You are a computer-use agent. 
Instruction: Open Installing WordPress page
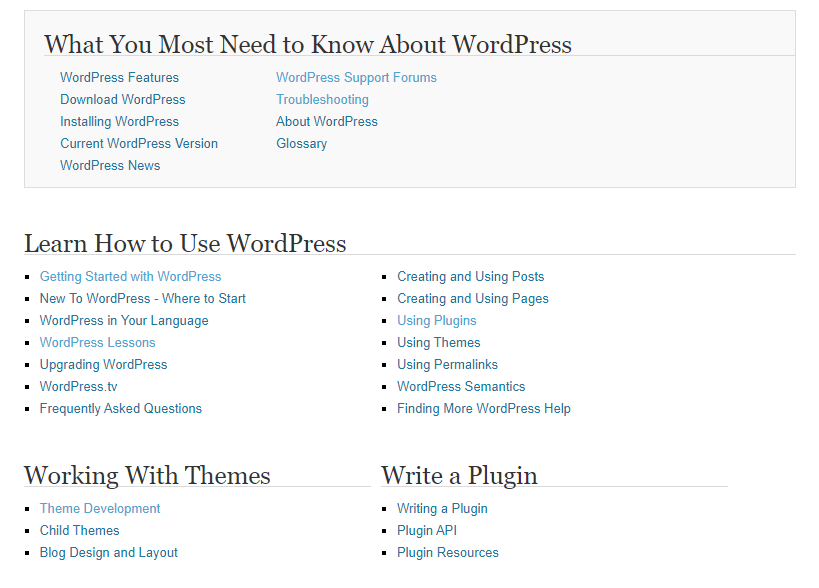point(119,121)
